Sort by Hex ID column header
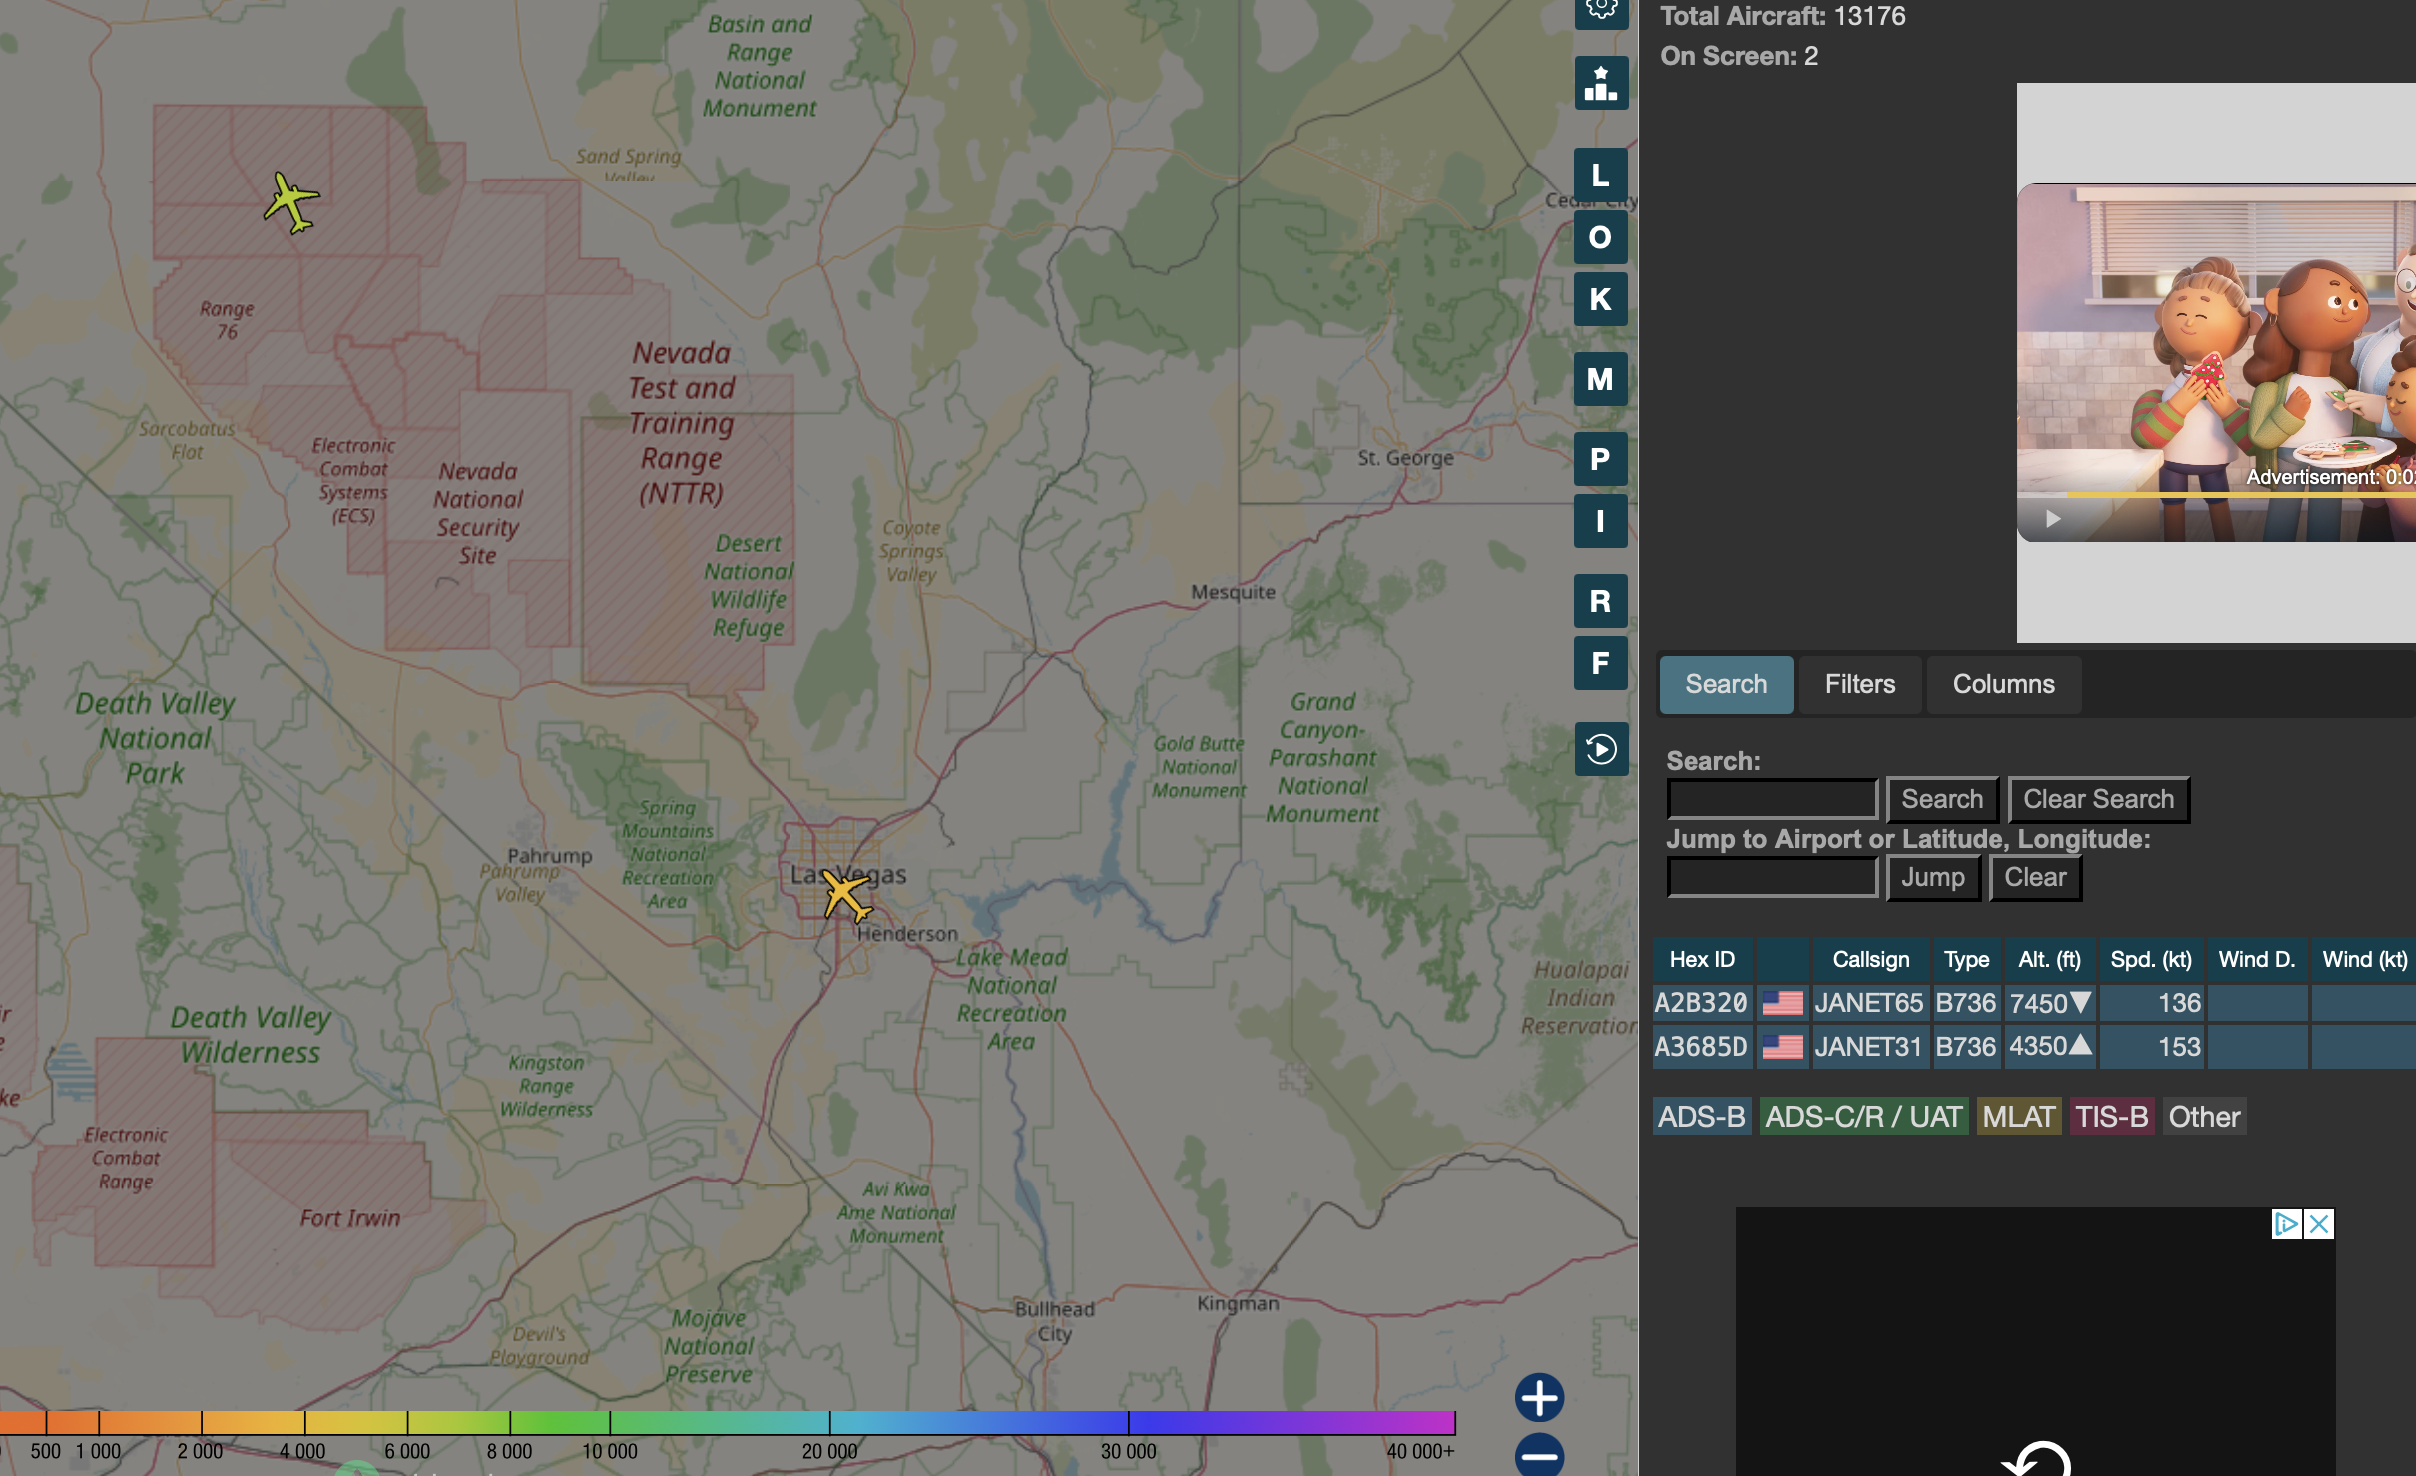This screenshot has width=2416, height=1476. [x=1702, y=959]
